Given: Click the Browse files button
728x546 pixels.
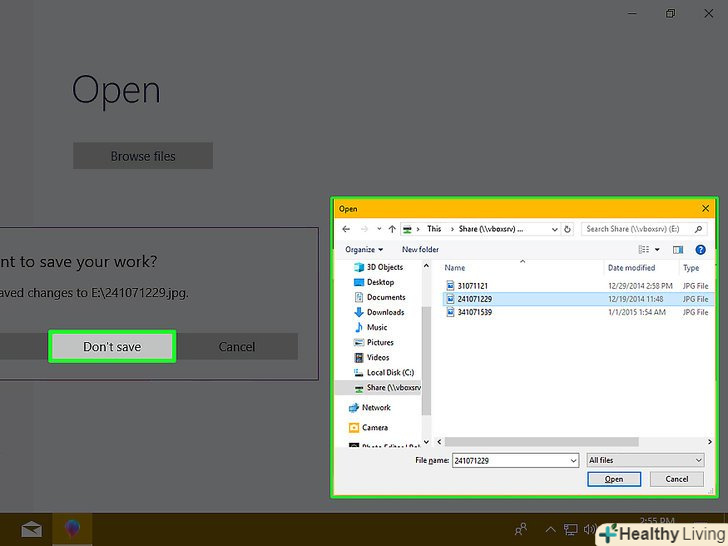Looking at the screenshot, I should pyautogui.click(x=143, y=156).
